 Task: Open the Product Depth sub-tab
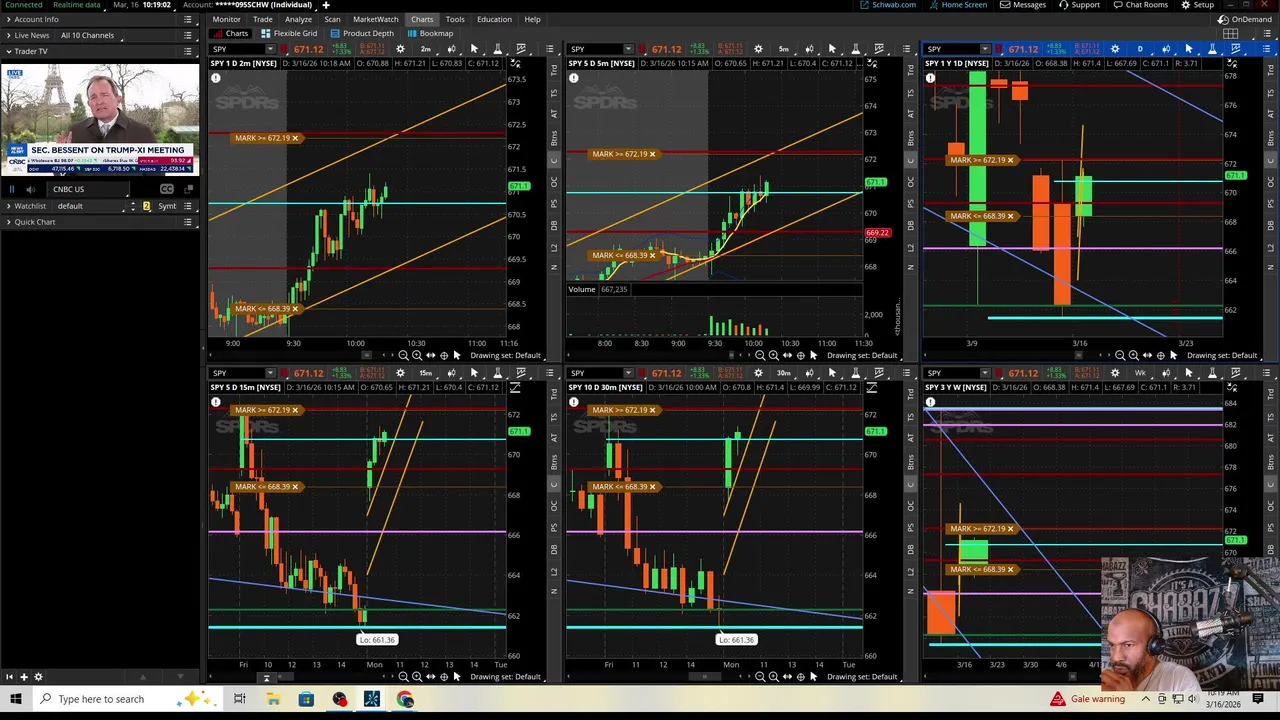361,33
